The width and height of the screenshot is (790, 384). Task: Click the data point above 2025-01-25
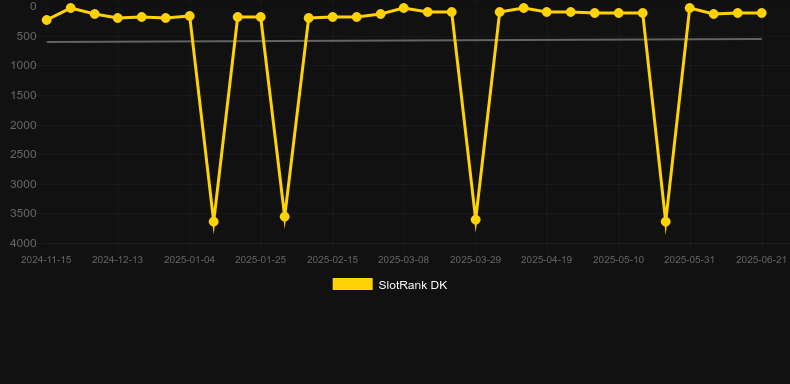261,17
